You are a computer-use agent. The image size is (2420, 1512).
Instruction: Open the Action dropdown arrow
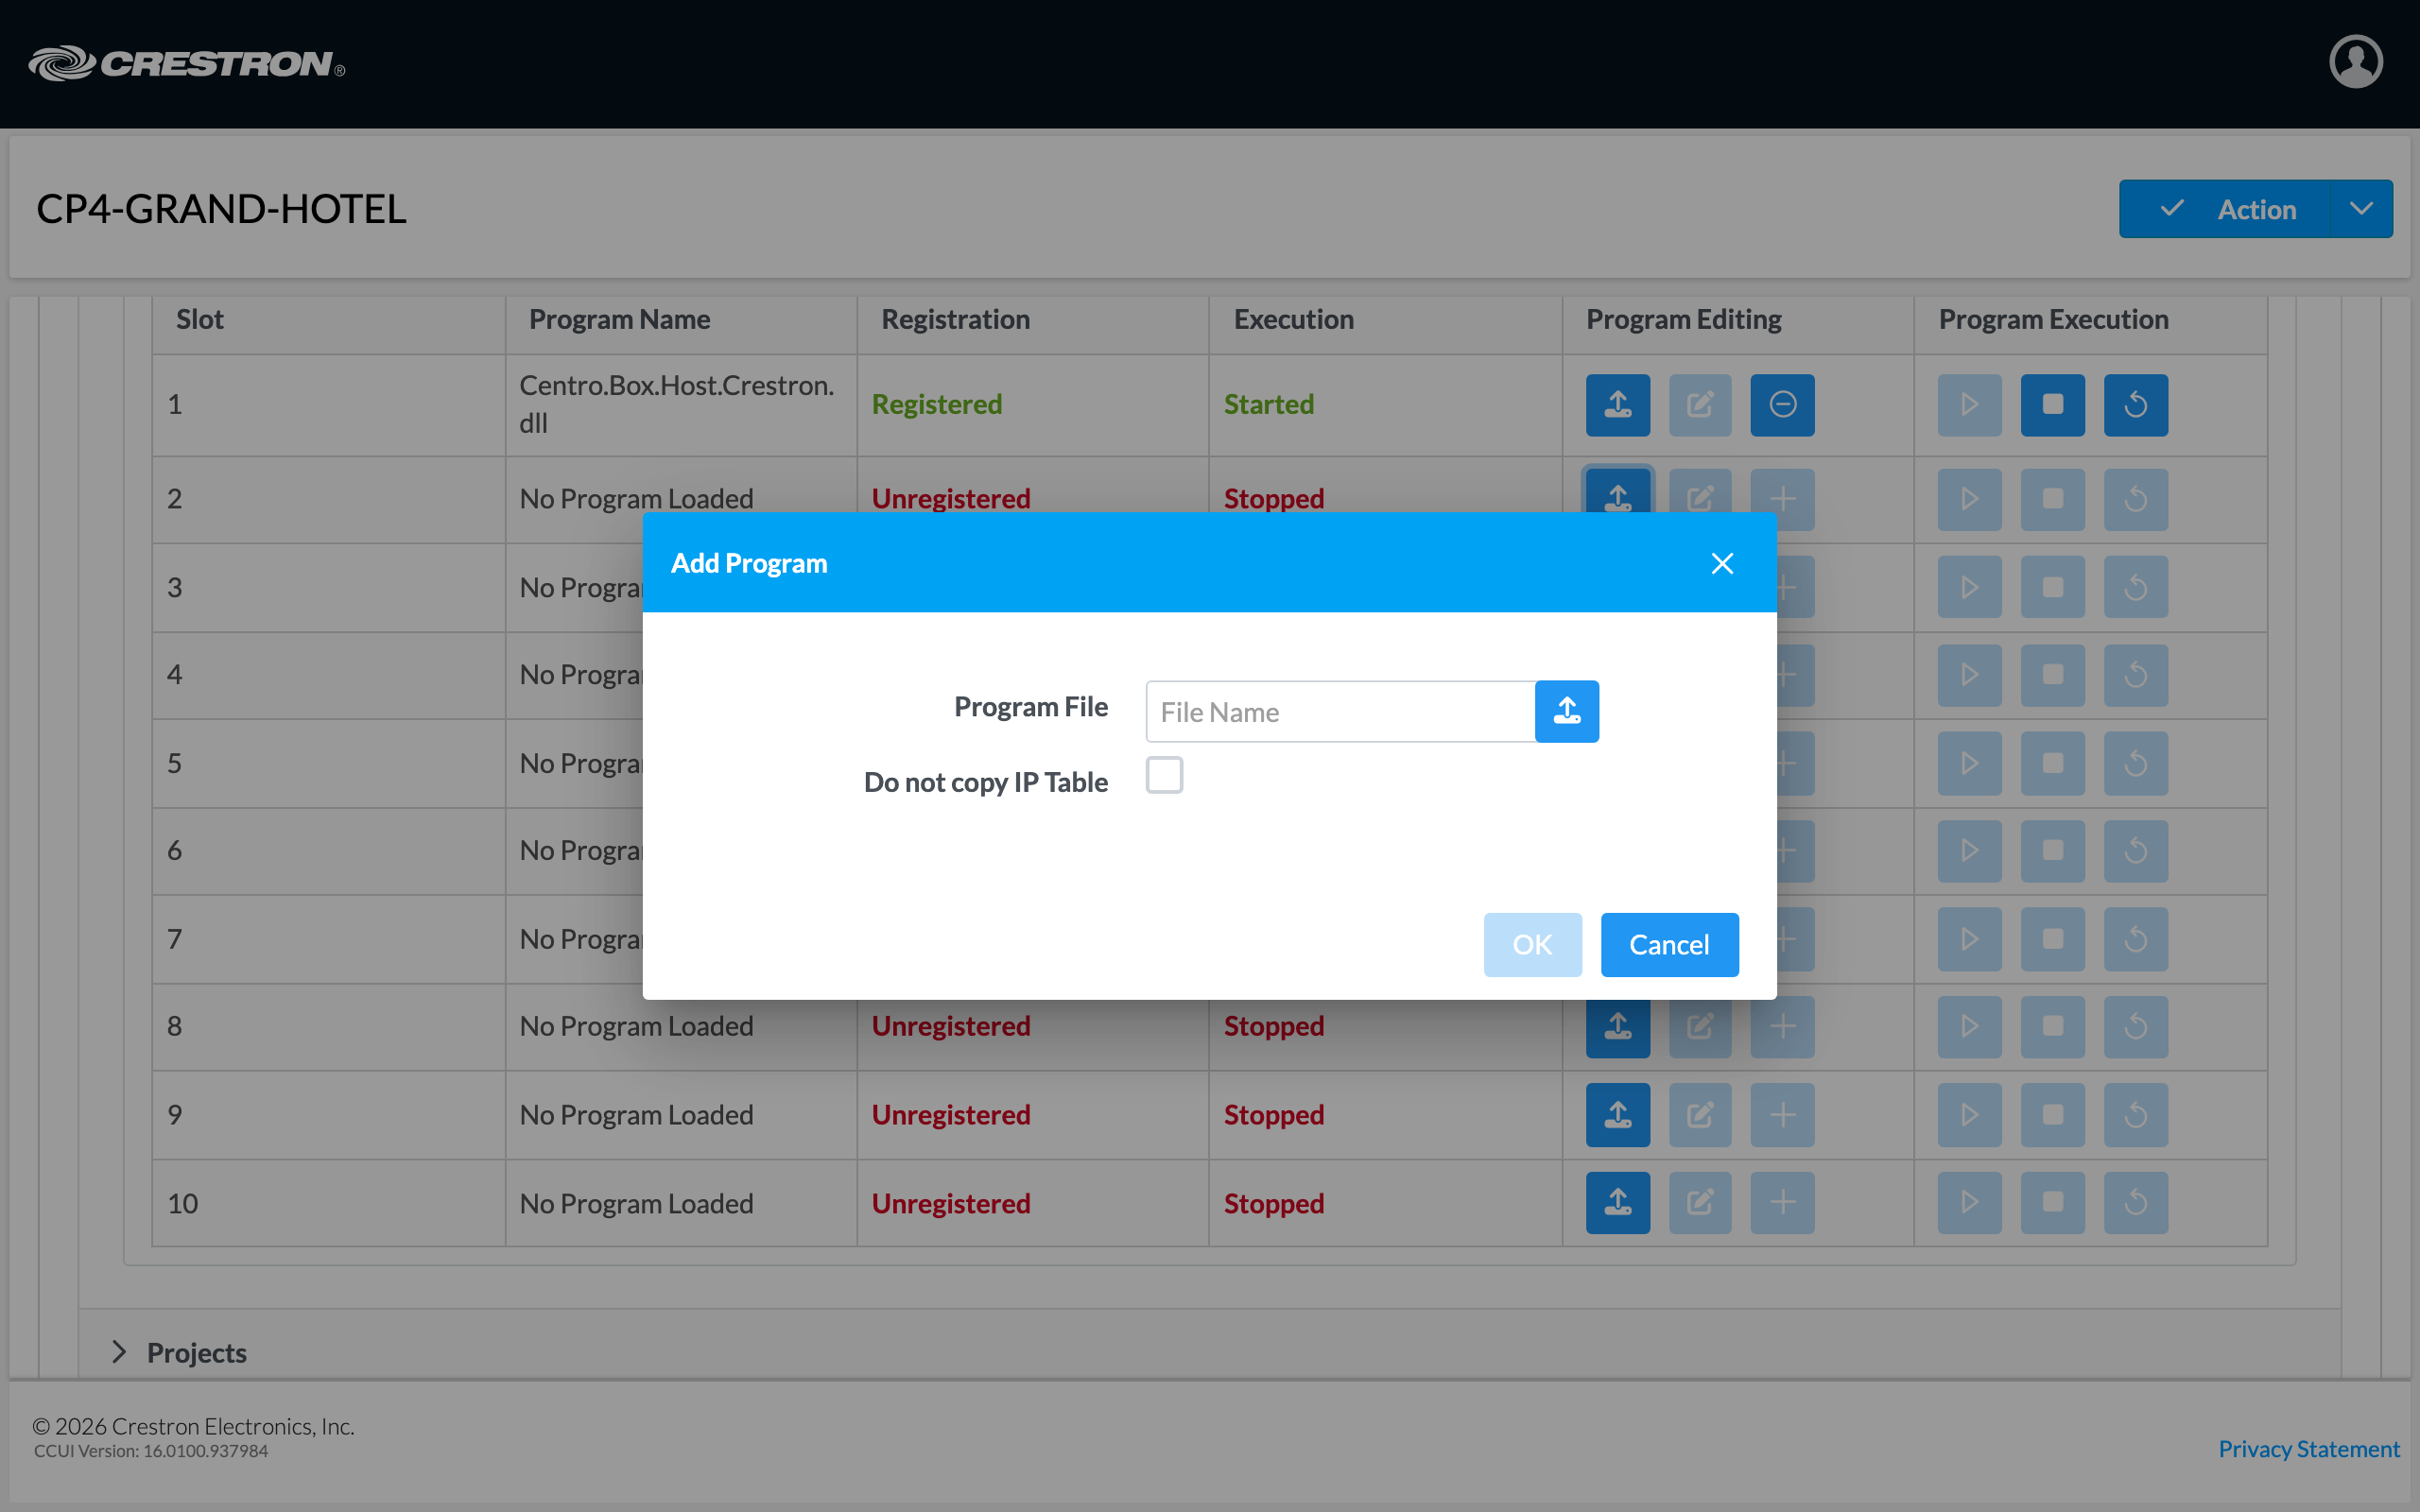(x=2361, y=209)
